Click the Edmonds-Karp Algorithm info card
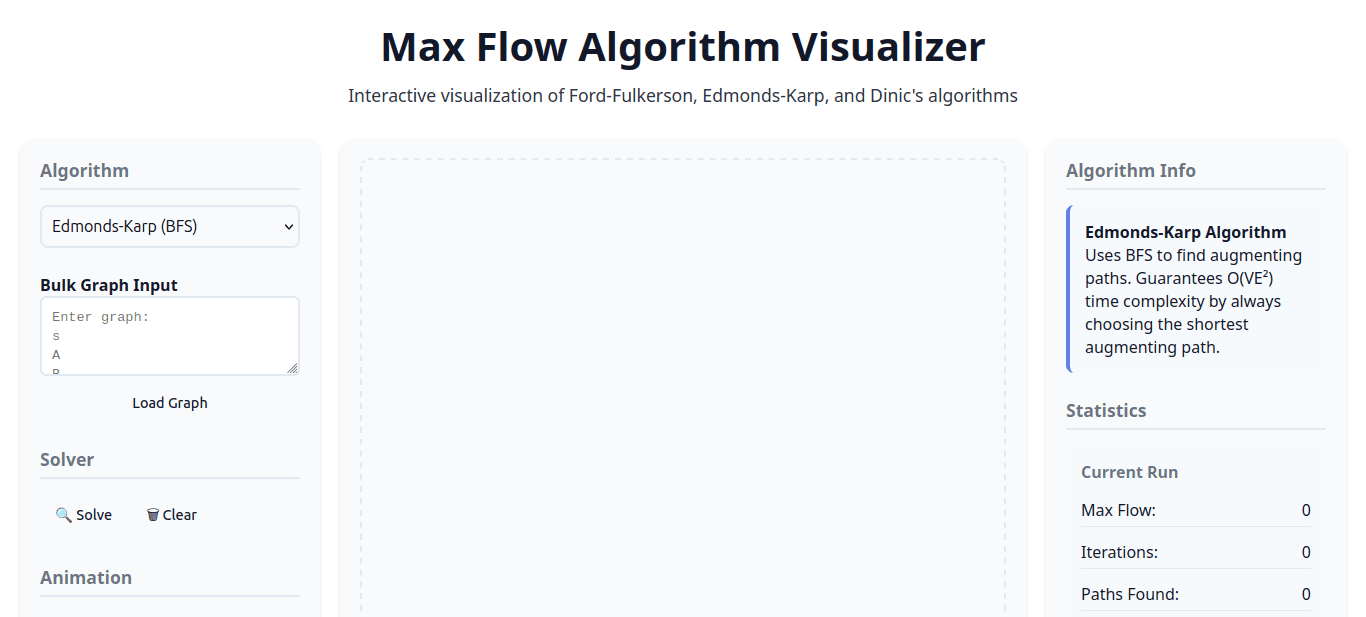This screenshot has width=1366, height=617. pos(1193,288)
